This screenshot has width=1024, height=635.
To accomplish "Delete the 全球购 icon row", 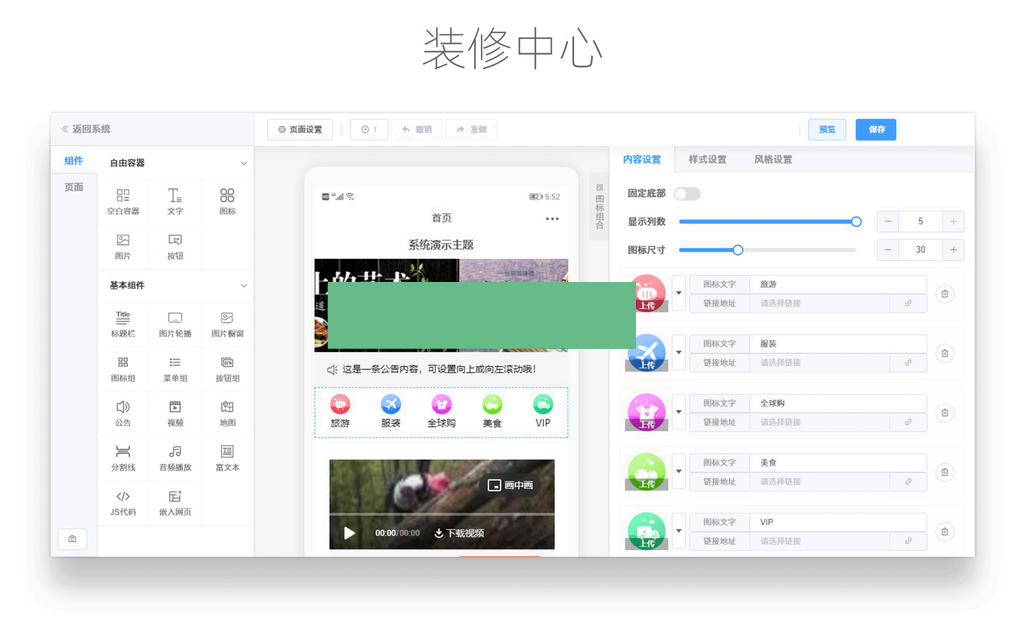I will click(x=944, y=413).
